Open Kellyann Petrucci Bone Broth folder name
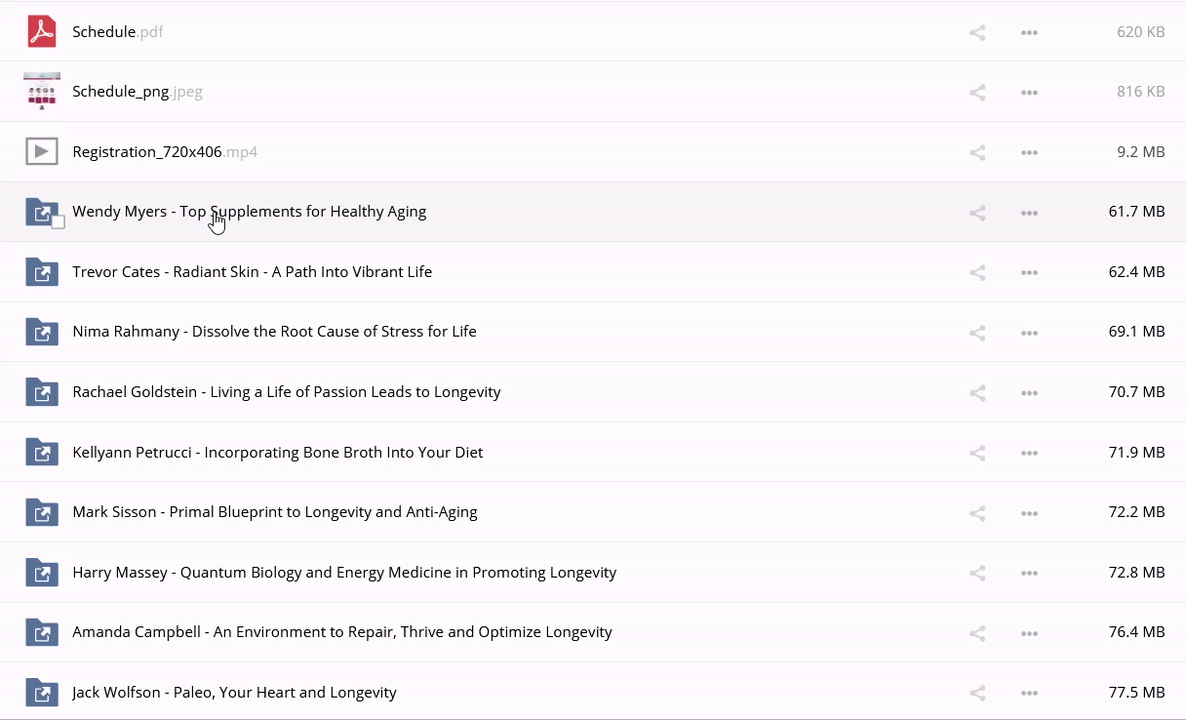Screen dimensions: 1186x720 277,452
